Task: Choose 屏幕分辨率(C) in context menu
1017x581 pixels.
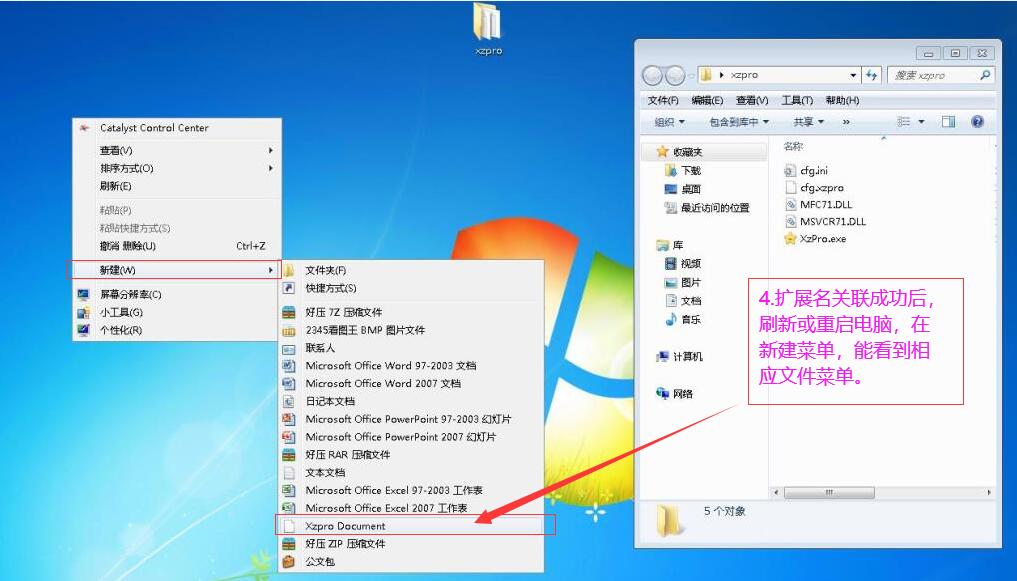Action: pyautogui.click(x=176, y=294)
